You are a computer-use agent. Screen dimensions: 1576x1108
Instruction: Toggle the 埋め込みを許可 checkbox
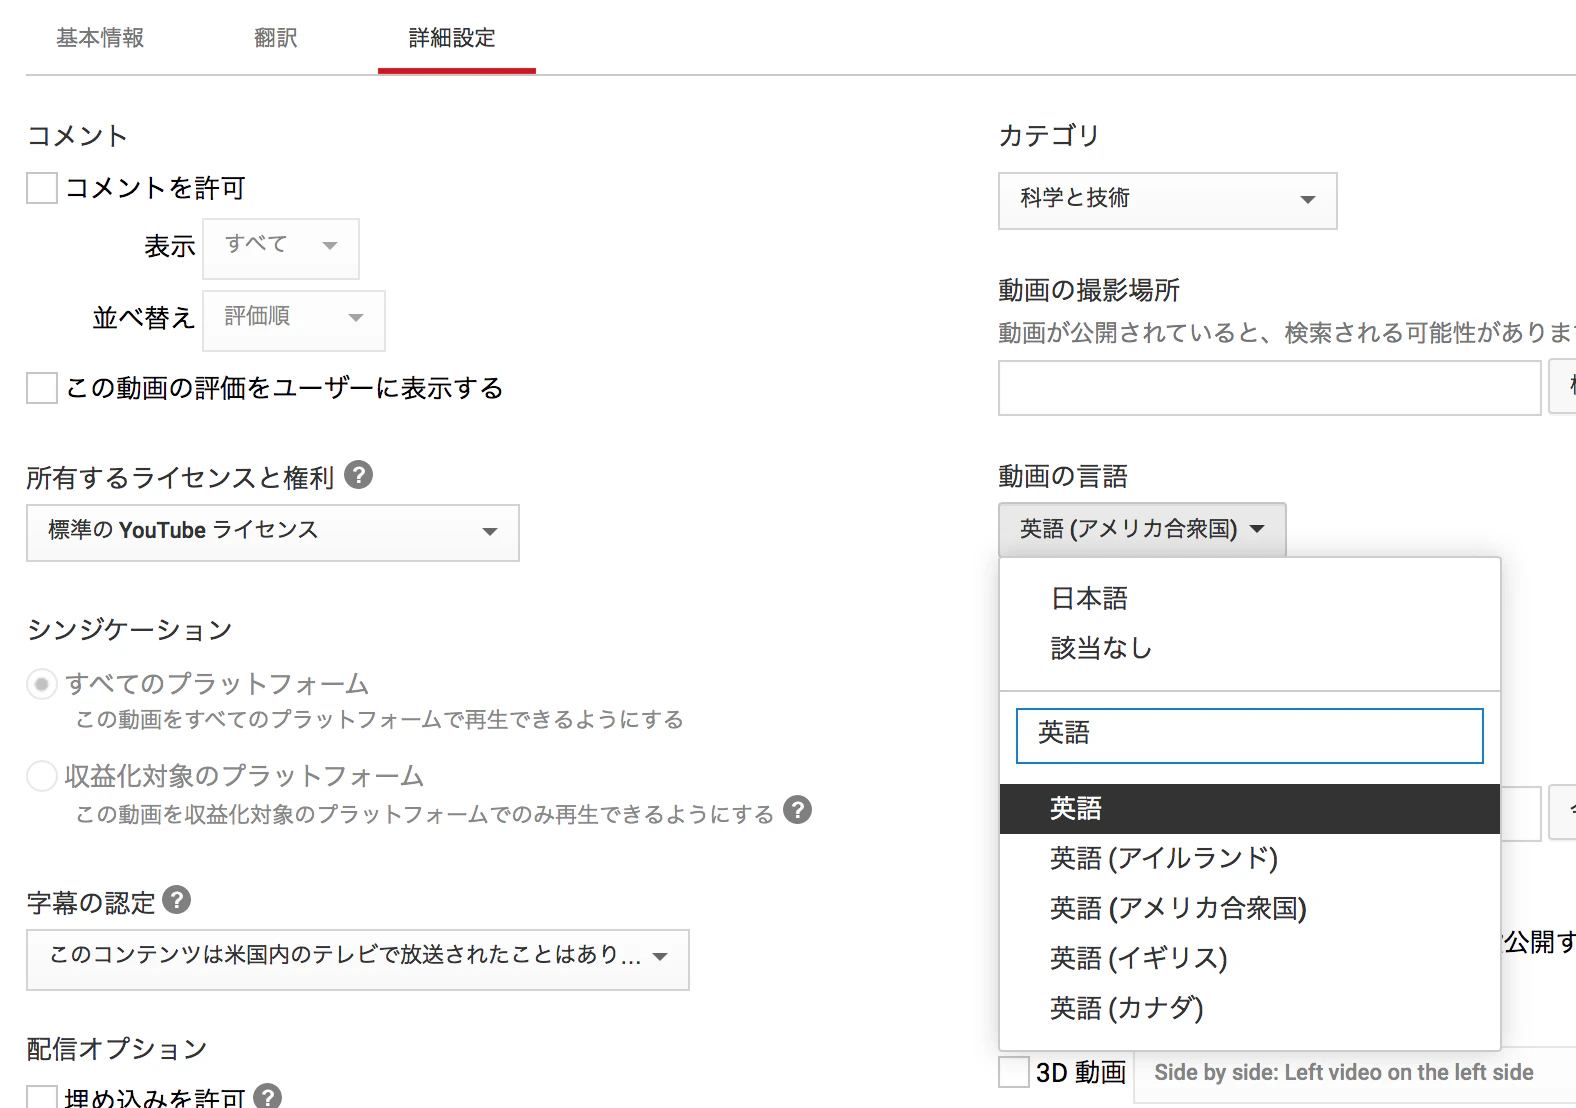[42, 1098]
